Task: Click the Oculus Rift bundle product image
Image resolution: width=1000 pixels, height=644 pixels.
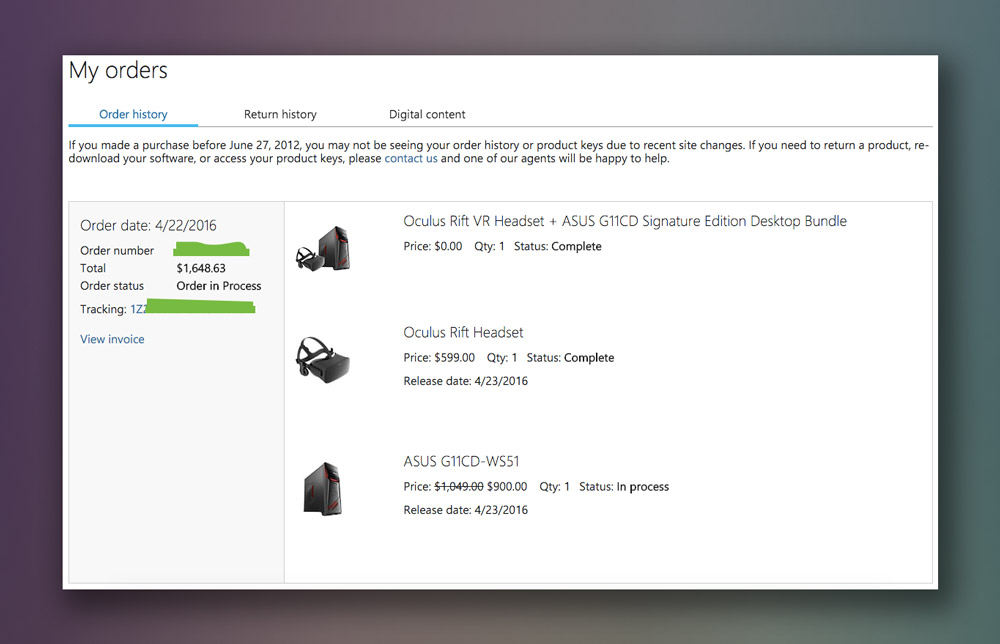Action: [322, 247]
